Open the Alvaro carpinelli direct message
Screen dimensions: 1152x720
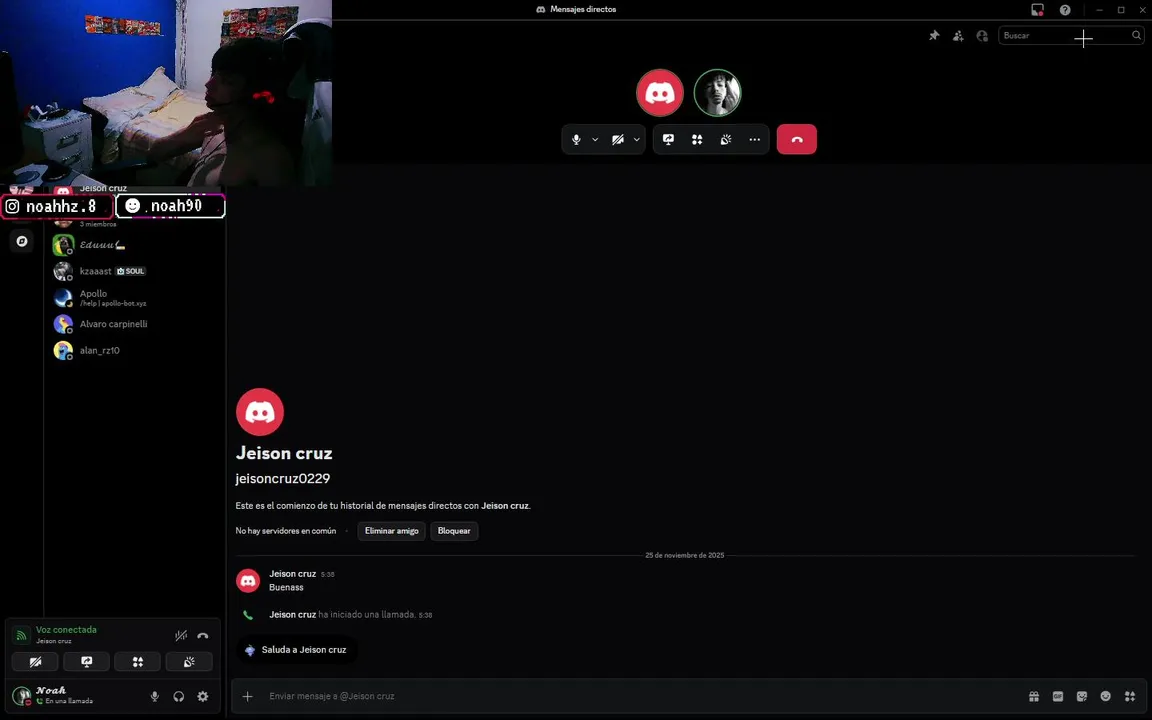tap(134, 324)
